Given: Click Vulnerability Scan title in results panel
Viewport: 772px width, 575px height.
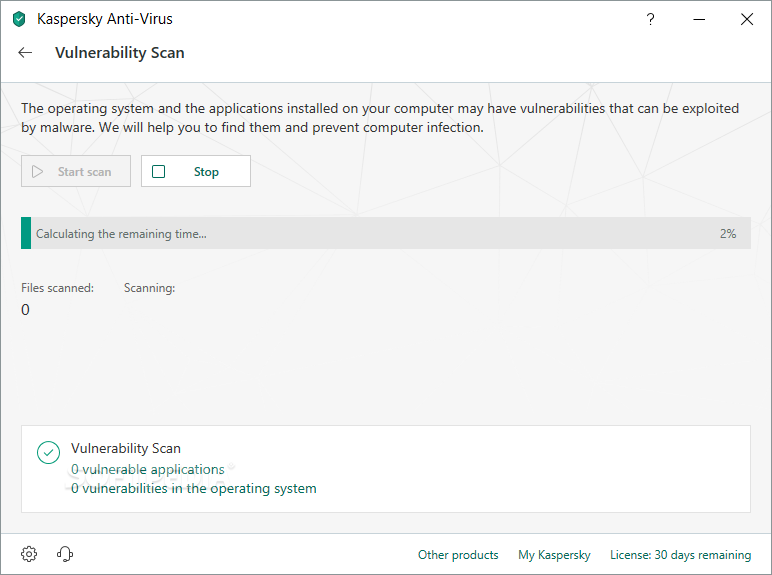Looking at the screenshot, I should (126, 448).
